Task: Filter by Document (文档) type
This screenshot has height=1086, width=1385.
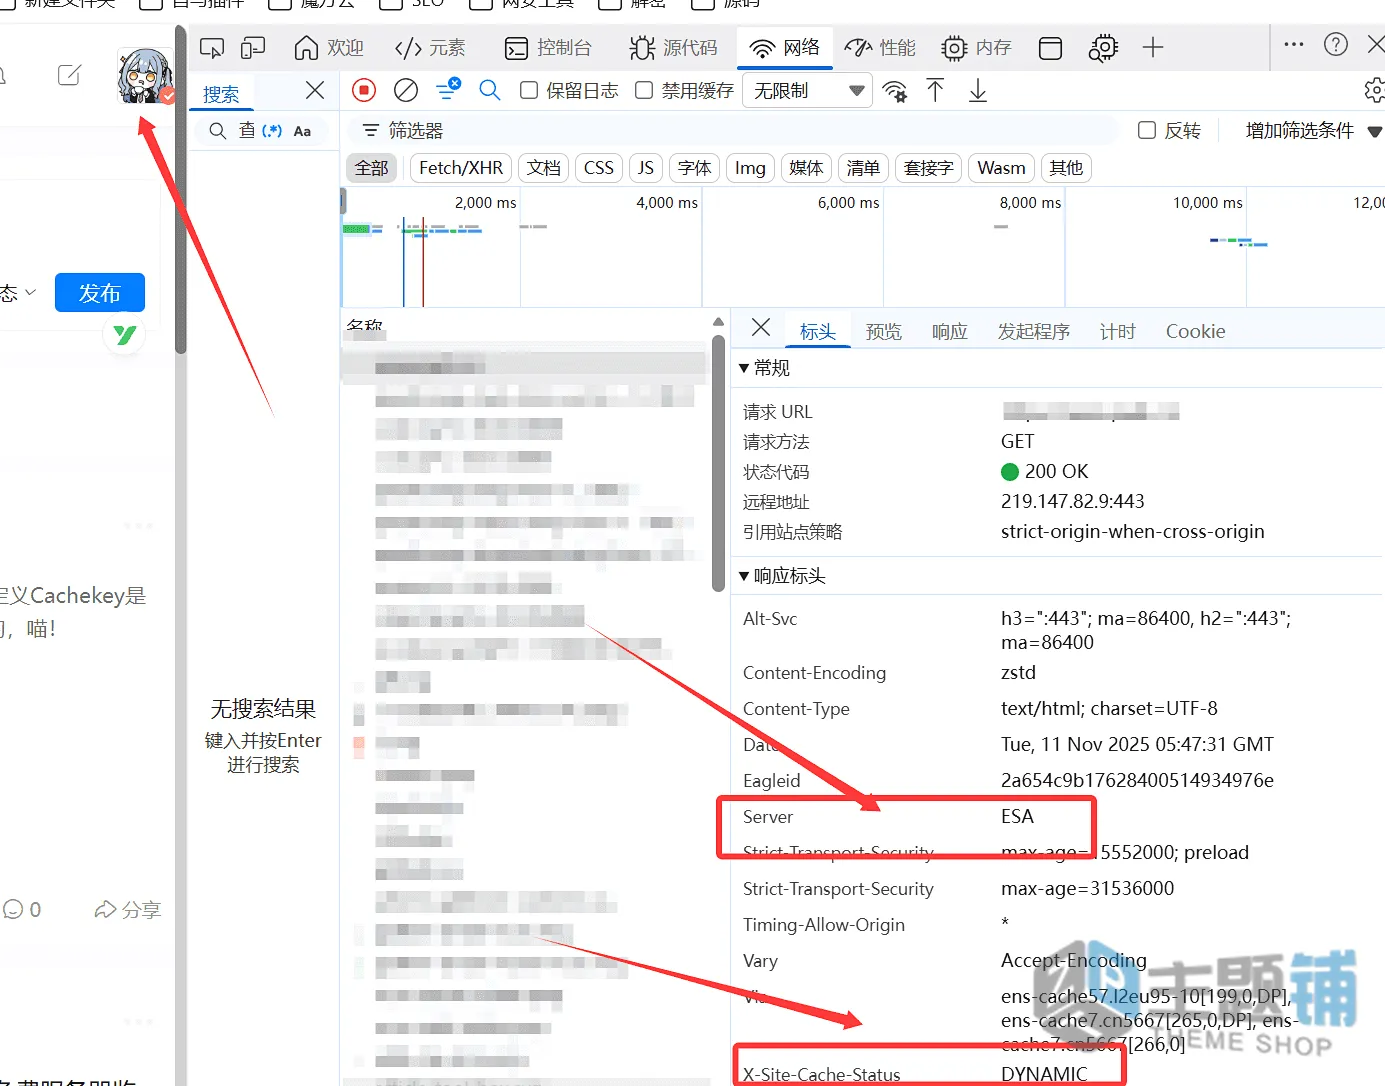Action: point(544,168)
